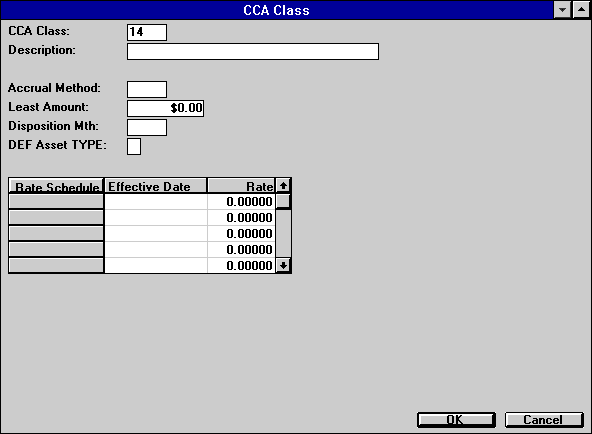Focus the CCA Class field containing 14
Viewport: 592px width, 434px height.
[147, 32]
